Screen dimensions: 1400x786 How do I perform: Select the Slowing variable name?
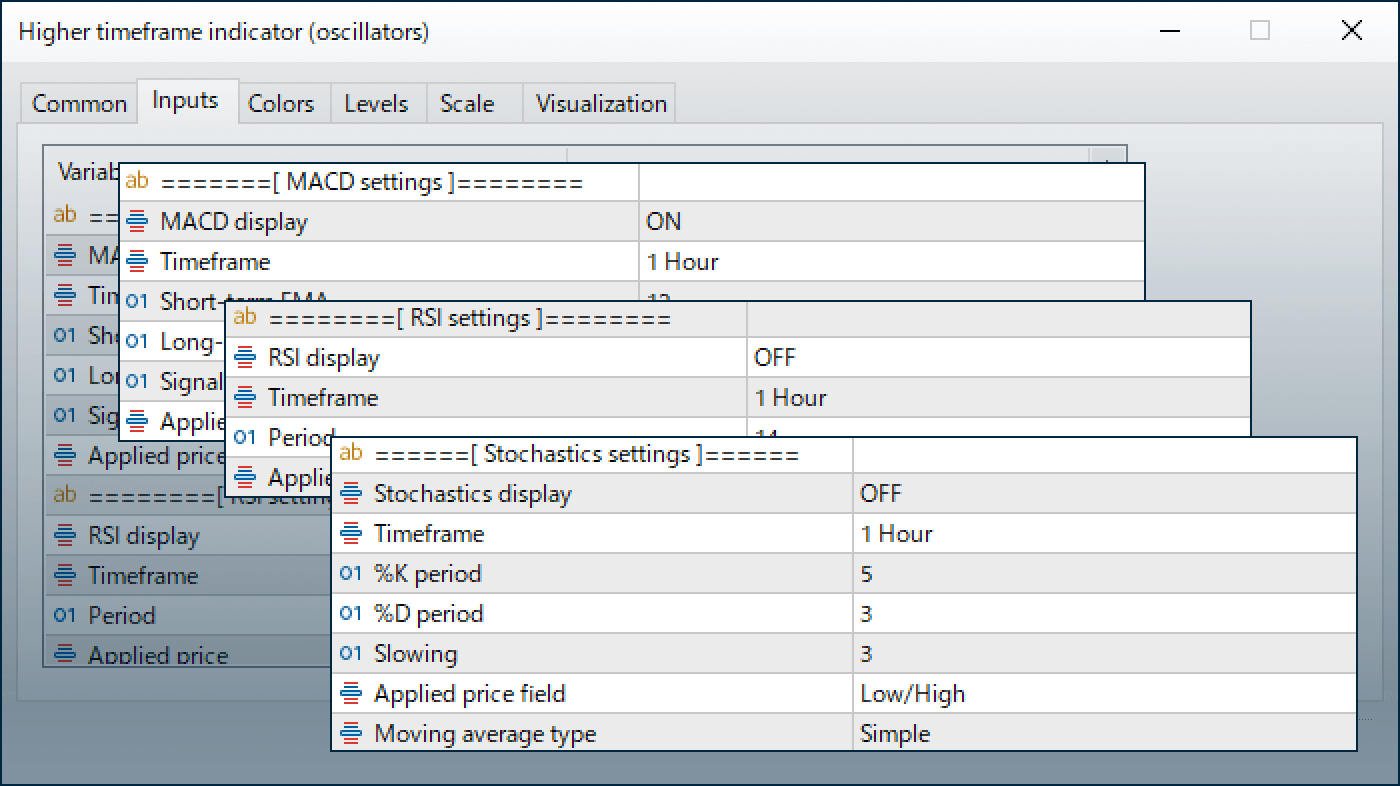[416, 654]
